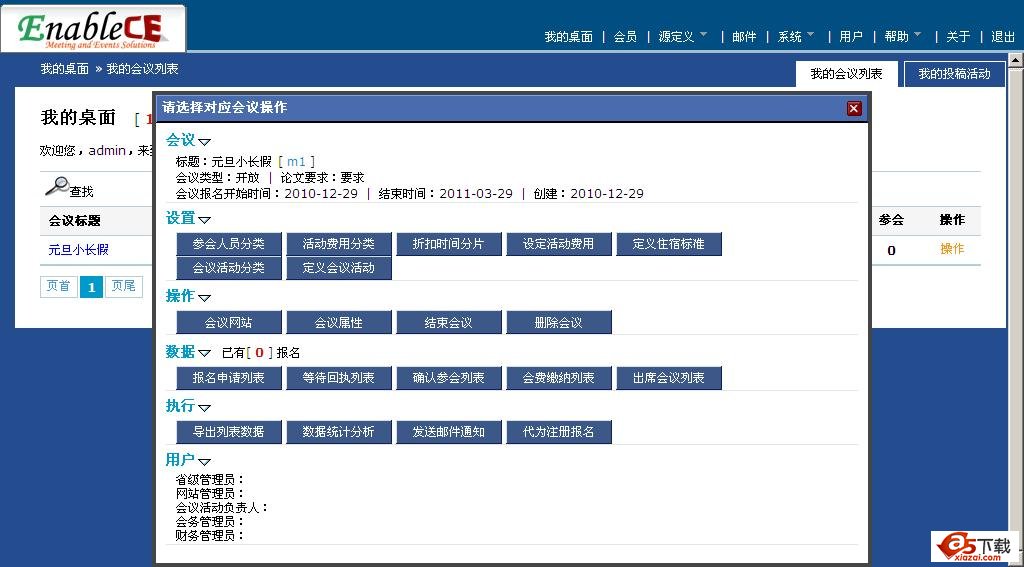Click 我的桌面 in the breadcrumb
Image resolution: width=1024 pixels, height=567 pixels.
(65, 69)
